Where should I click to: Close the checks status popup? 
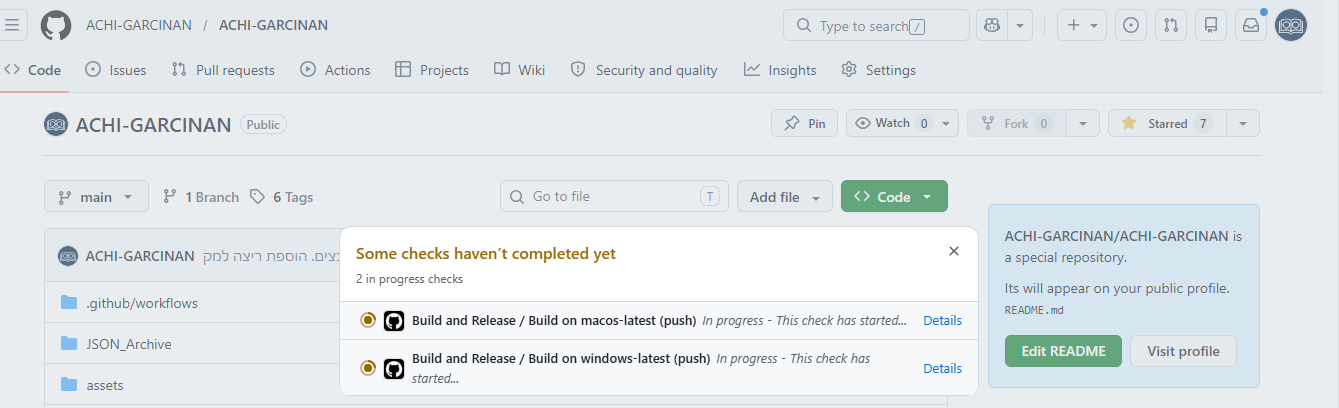pyautogui.click(x=954, y=252)
